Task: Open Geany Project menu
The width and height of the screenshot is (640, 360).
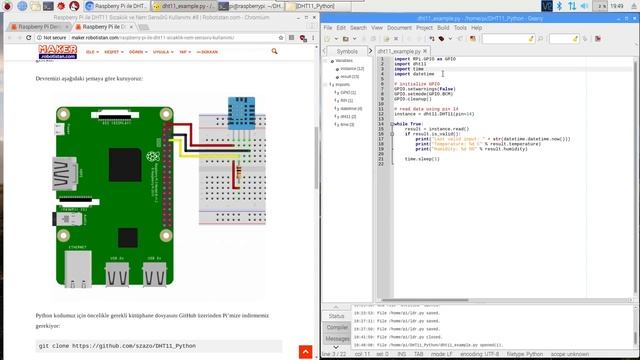Action: point(424,28)
